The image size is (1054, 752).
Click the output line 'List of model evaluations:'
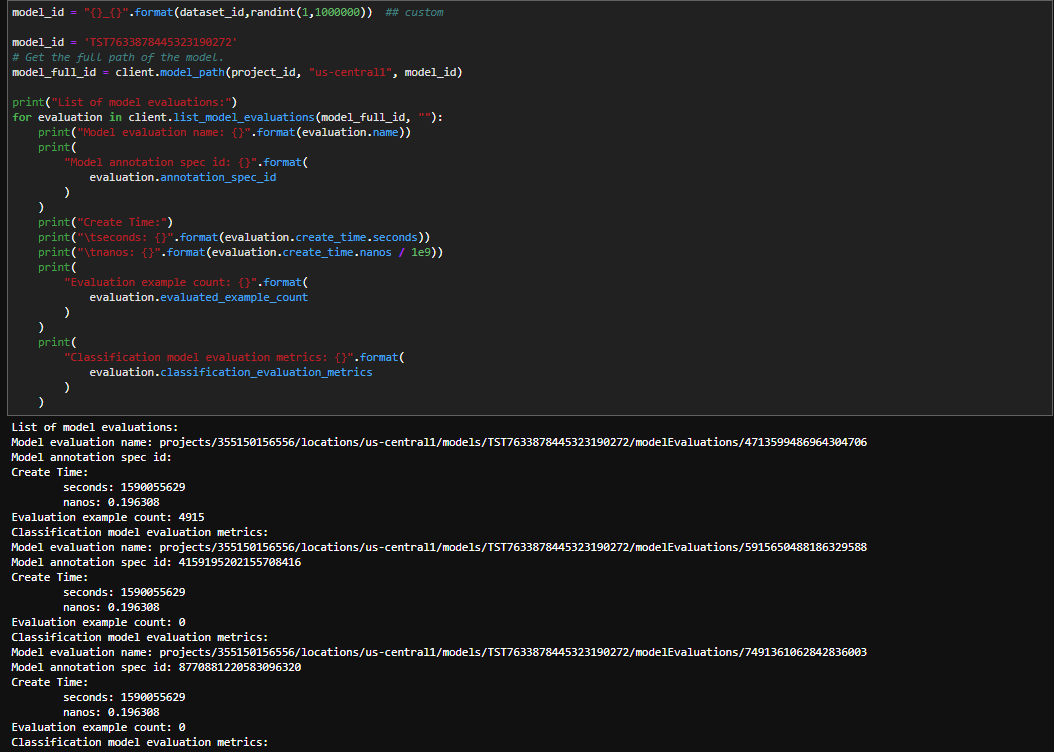[95, 427]
